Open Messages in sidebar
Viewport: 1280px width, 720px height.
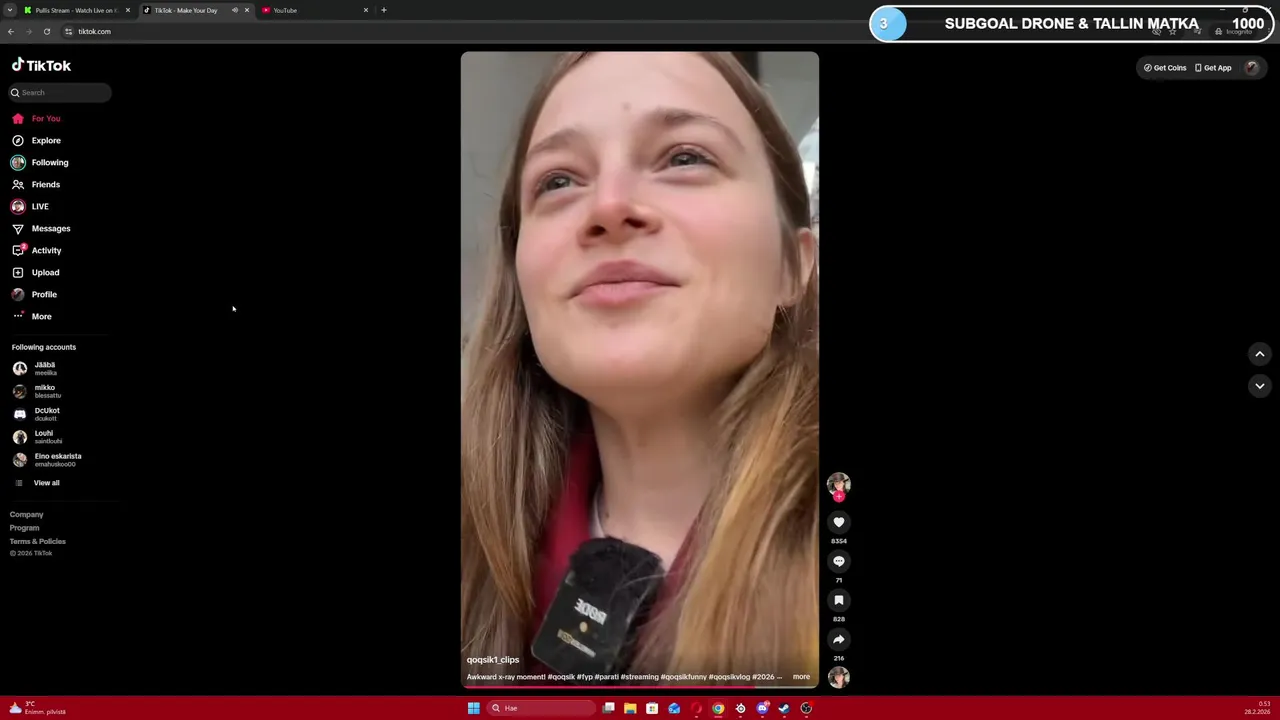(x=41, y=228)
